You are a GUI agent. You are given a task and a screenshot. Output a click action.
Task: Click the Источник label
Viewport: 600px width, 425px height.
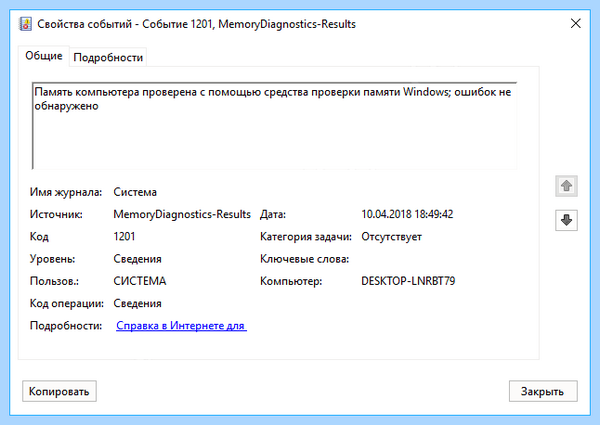tap(56, 214)
